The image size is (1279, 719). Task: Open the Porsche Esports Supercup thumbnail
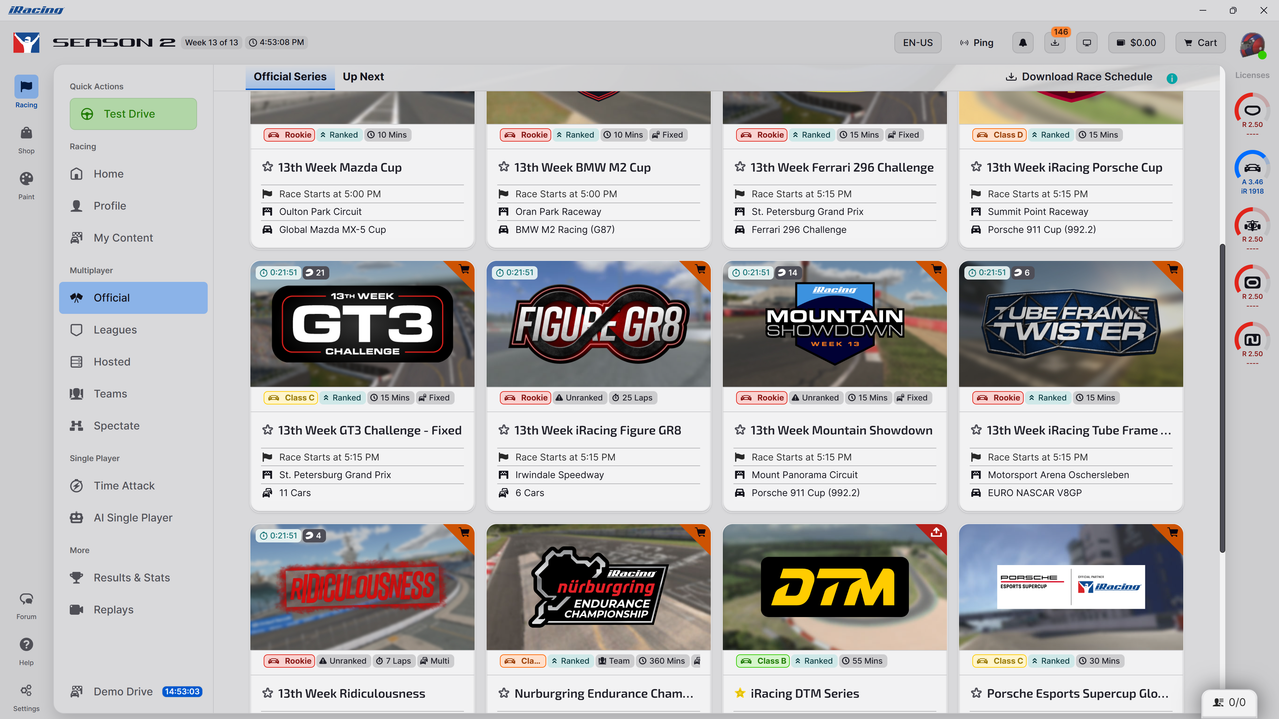coord(1070,587)
